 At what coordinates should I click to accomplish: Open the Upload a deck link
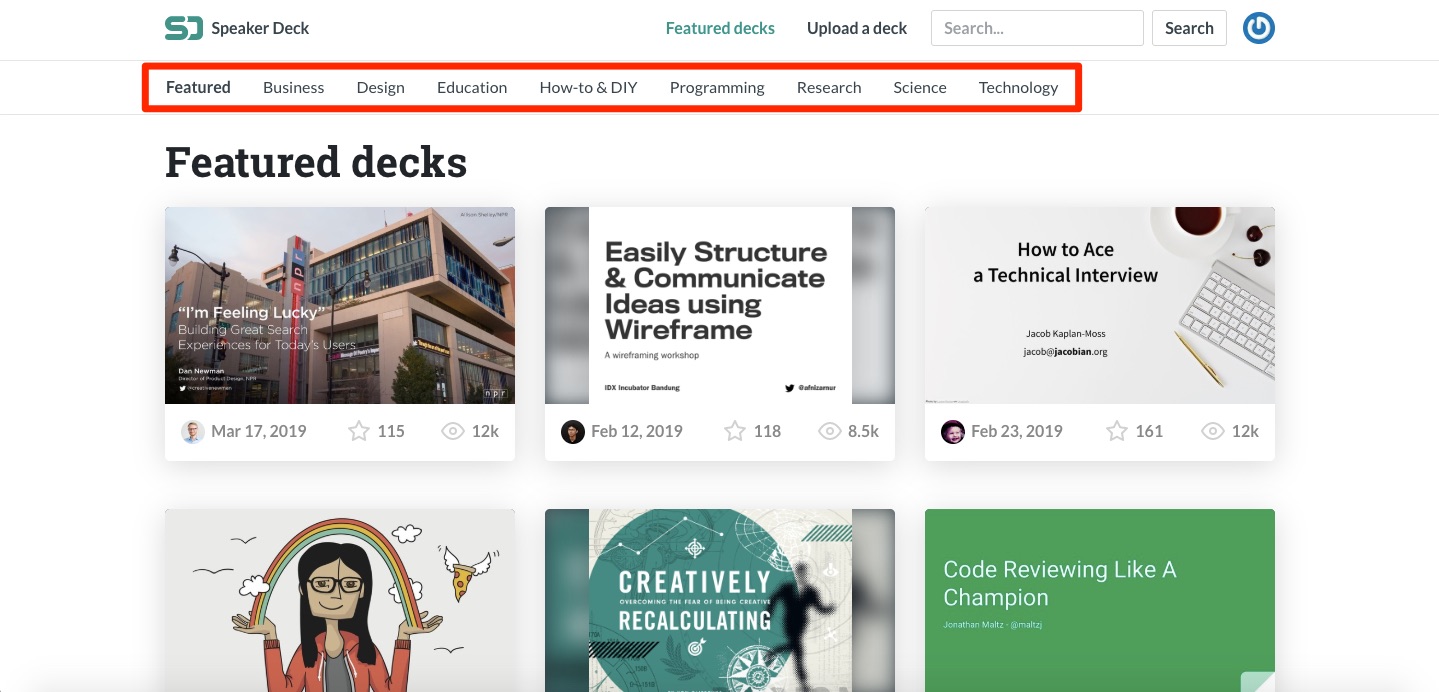coord(856,28)
